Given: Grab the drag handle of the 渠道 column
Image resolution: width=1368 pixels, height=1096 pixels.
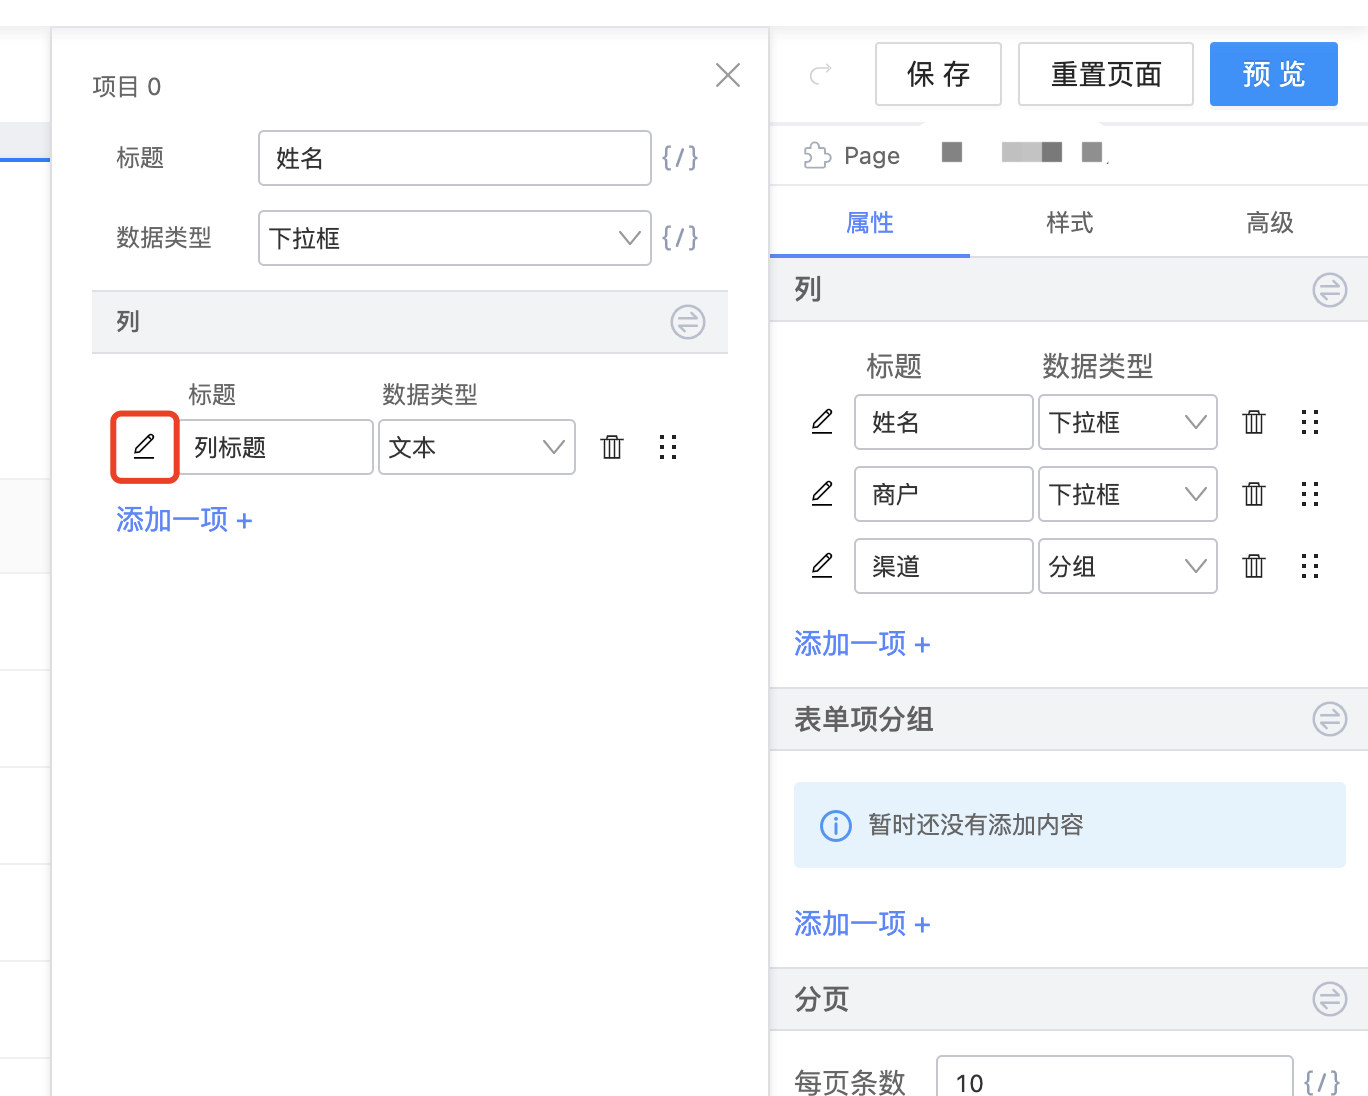Looking at the screenshot, I should click(1310, 566).
